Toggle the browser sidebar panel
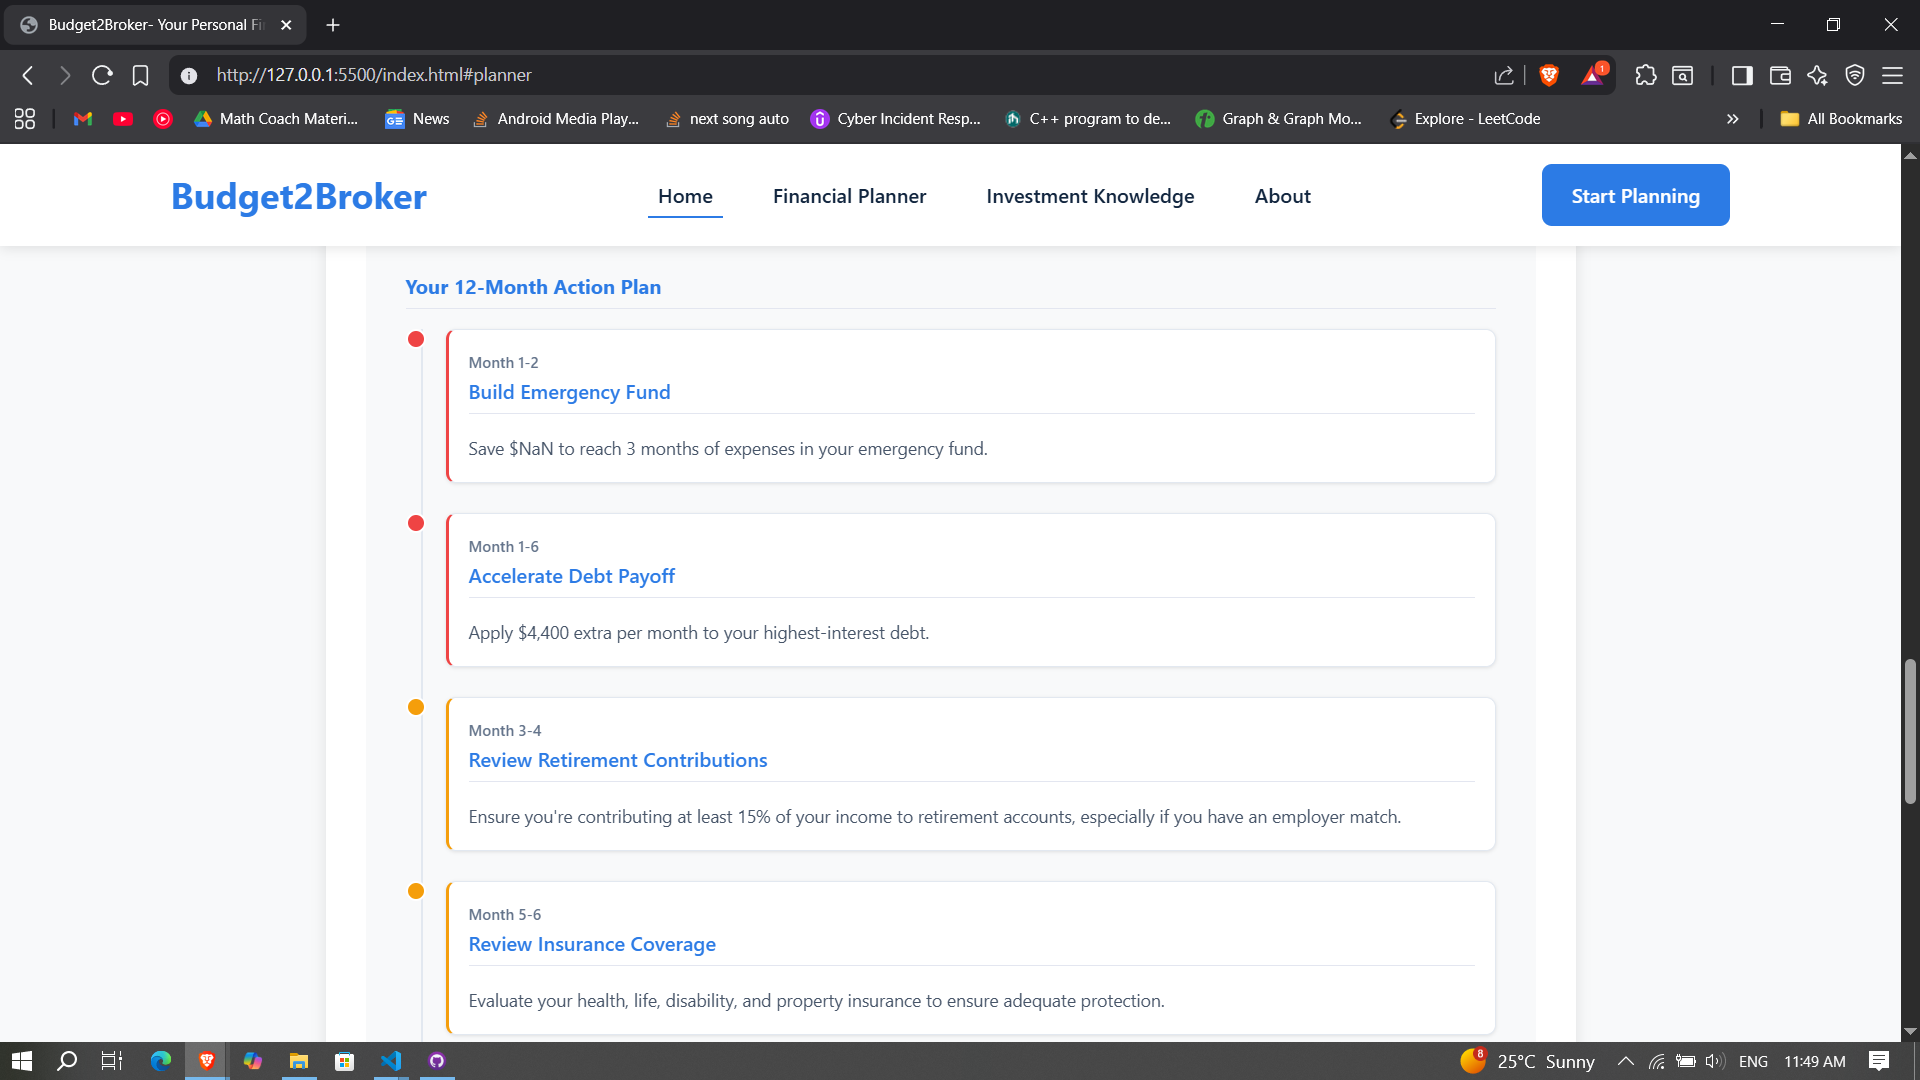 [x=1742, y=75]
